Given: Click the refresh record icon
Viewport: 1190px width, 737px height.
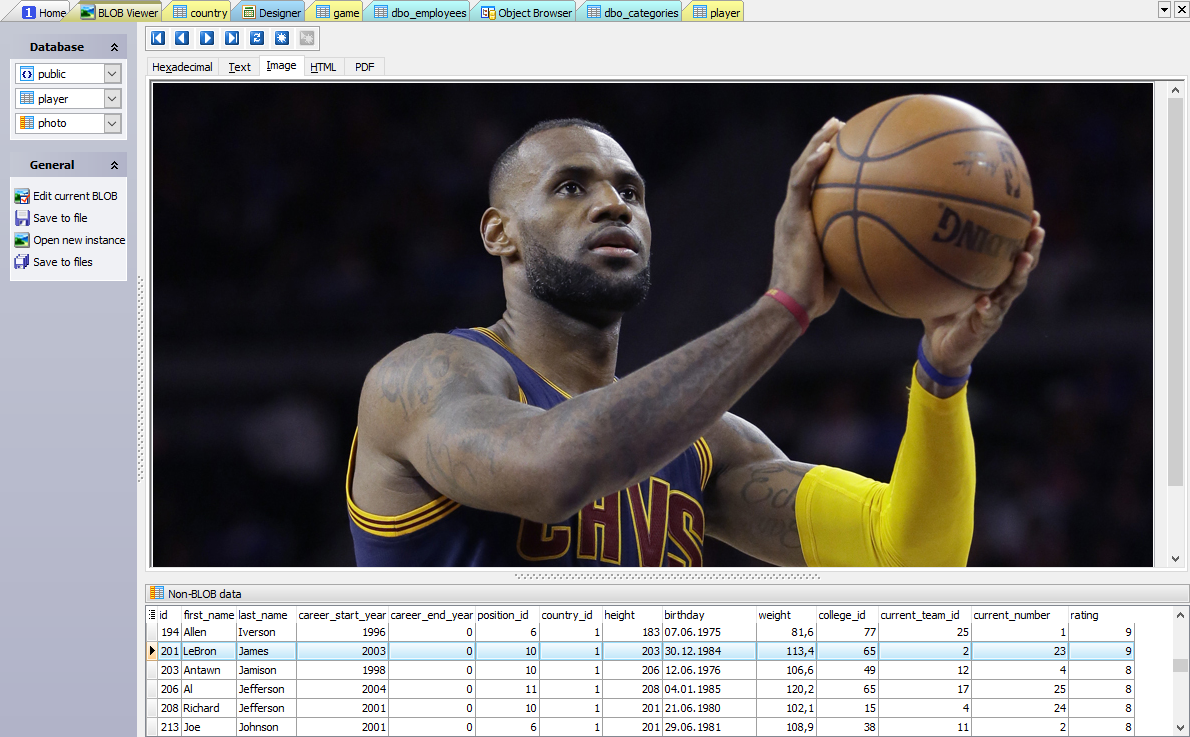Looking at the screenshot, I should point(258,38).
